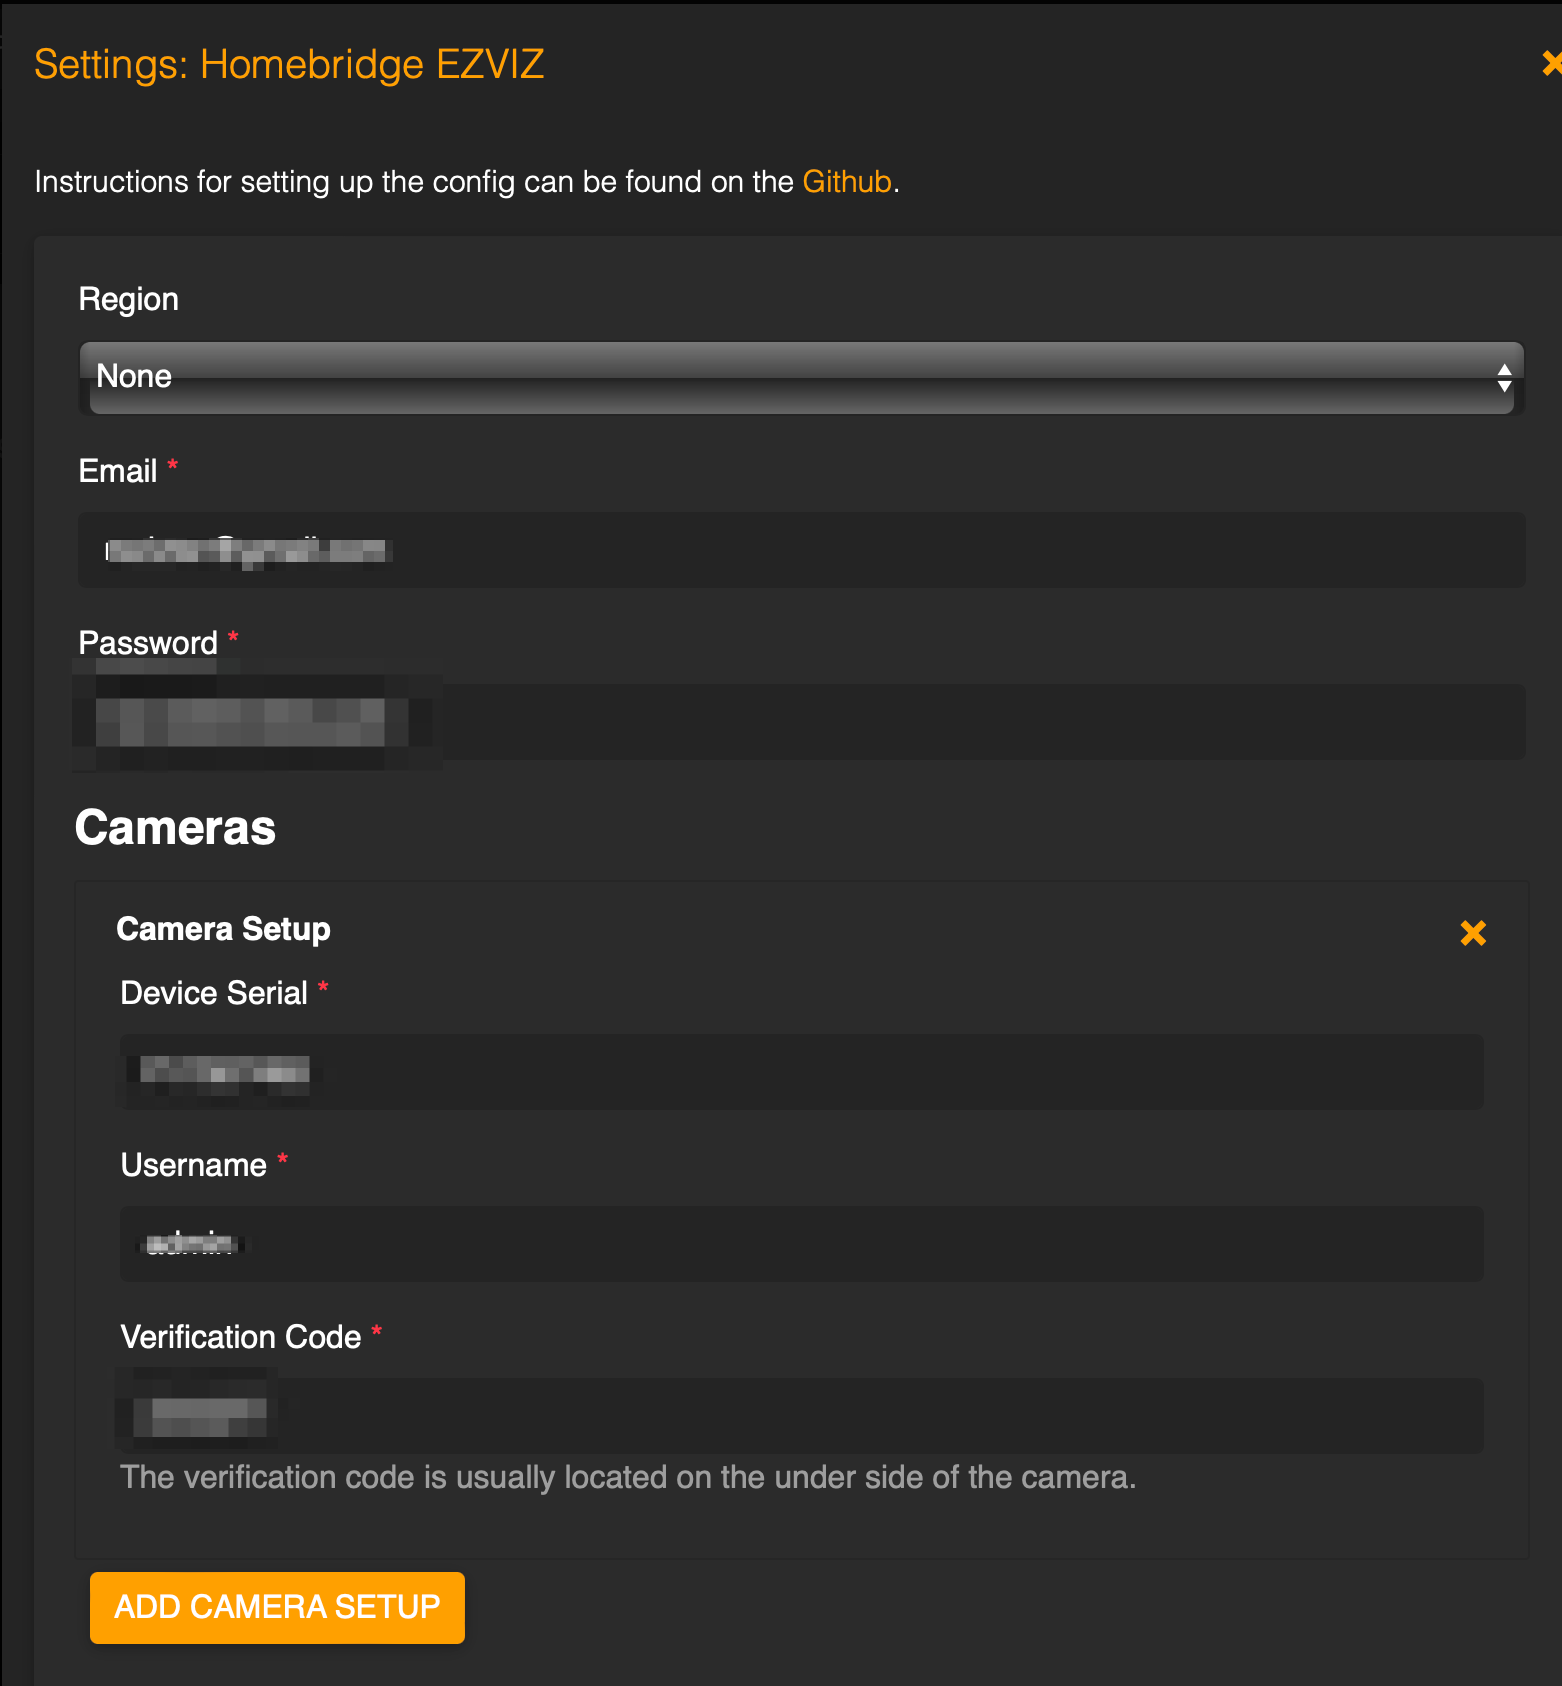This screenshot has height=1686, width=1562.
Task: Click the Device Serial label
Action: tap(214, 993)
